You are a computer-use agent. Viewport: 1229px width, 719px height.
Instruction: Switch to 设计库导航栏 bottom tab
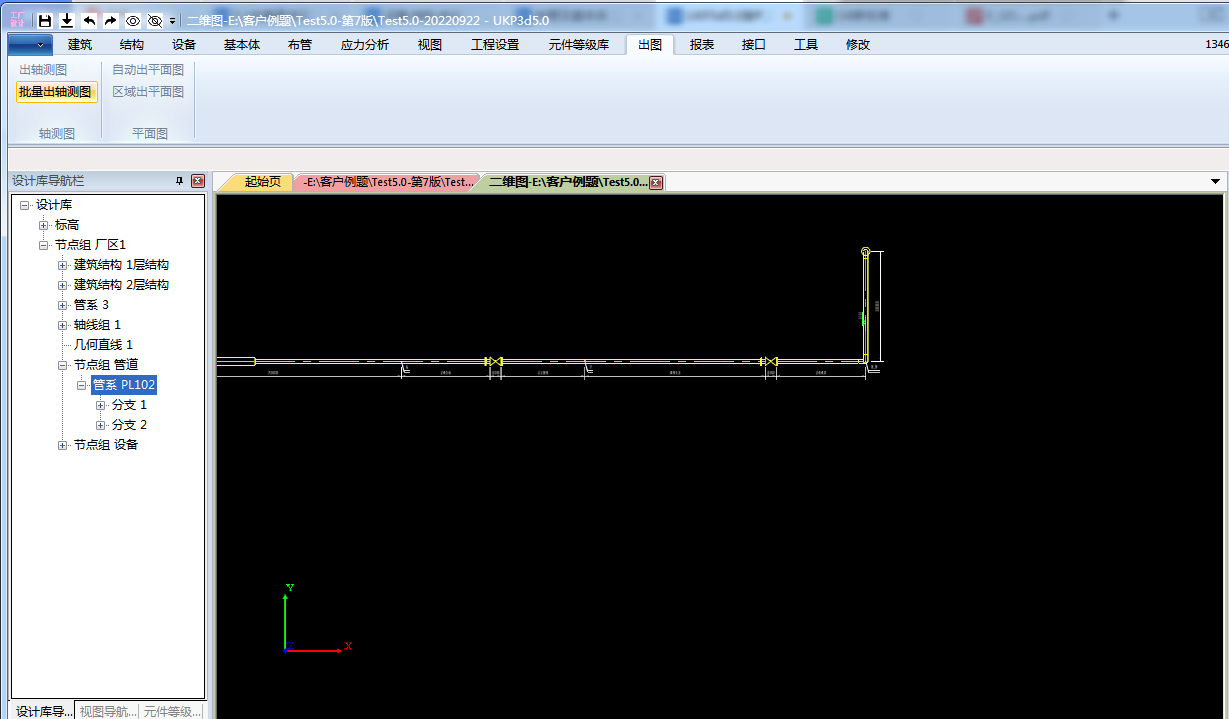pyautogui.click(x=43, y=711)
